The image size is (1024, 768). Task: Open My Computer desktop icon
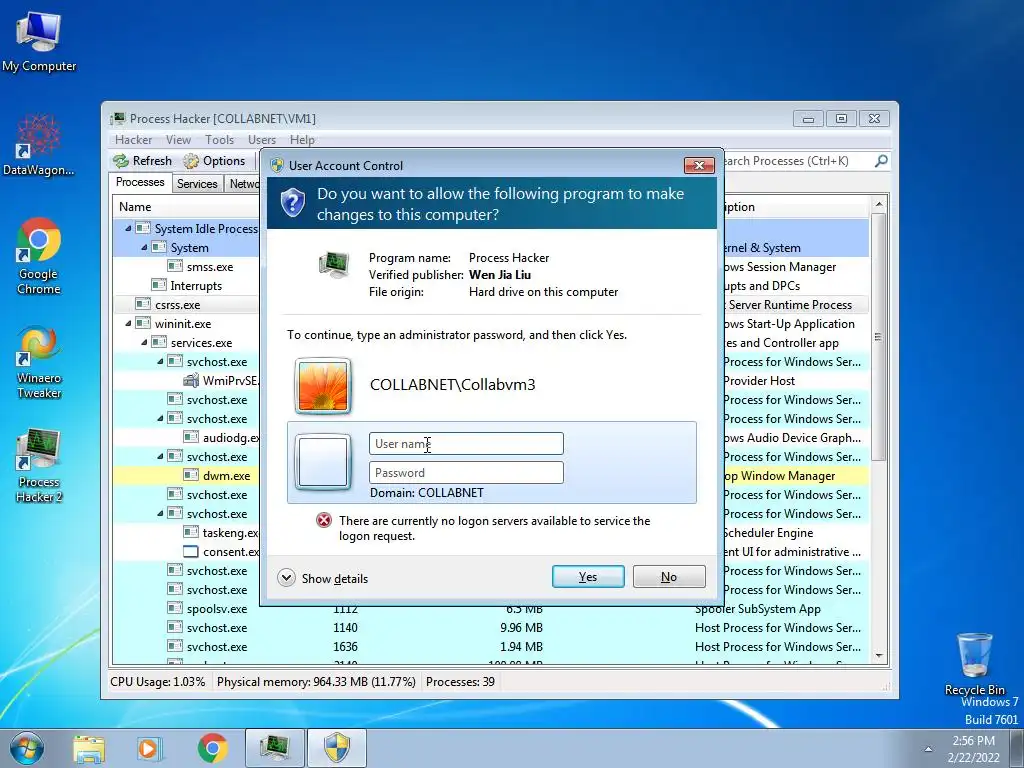pos(39,41)
